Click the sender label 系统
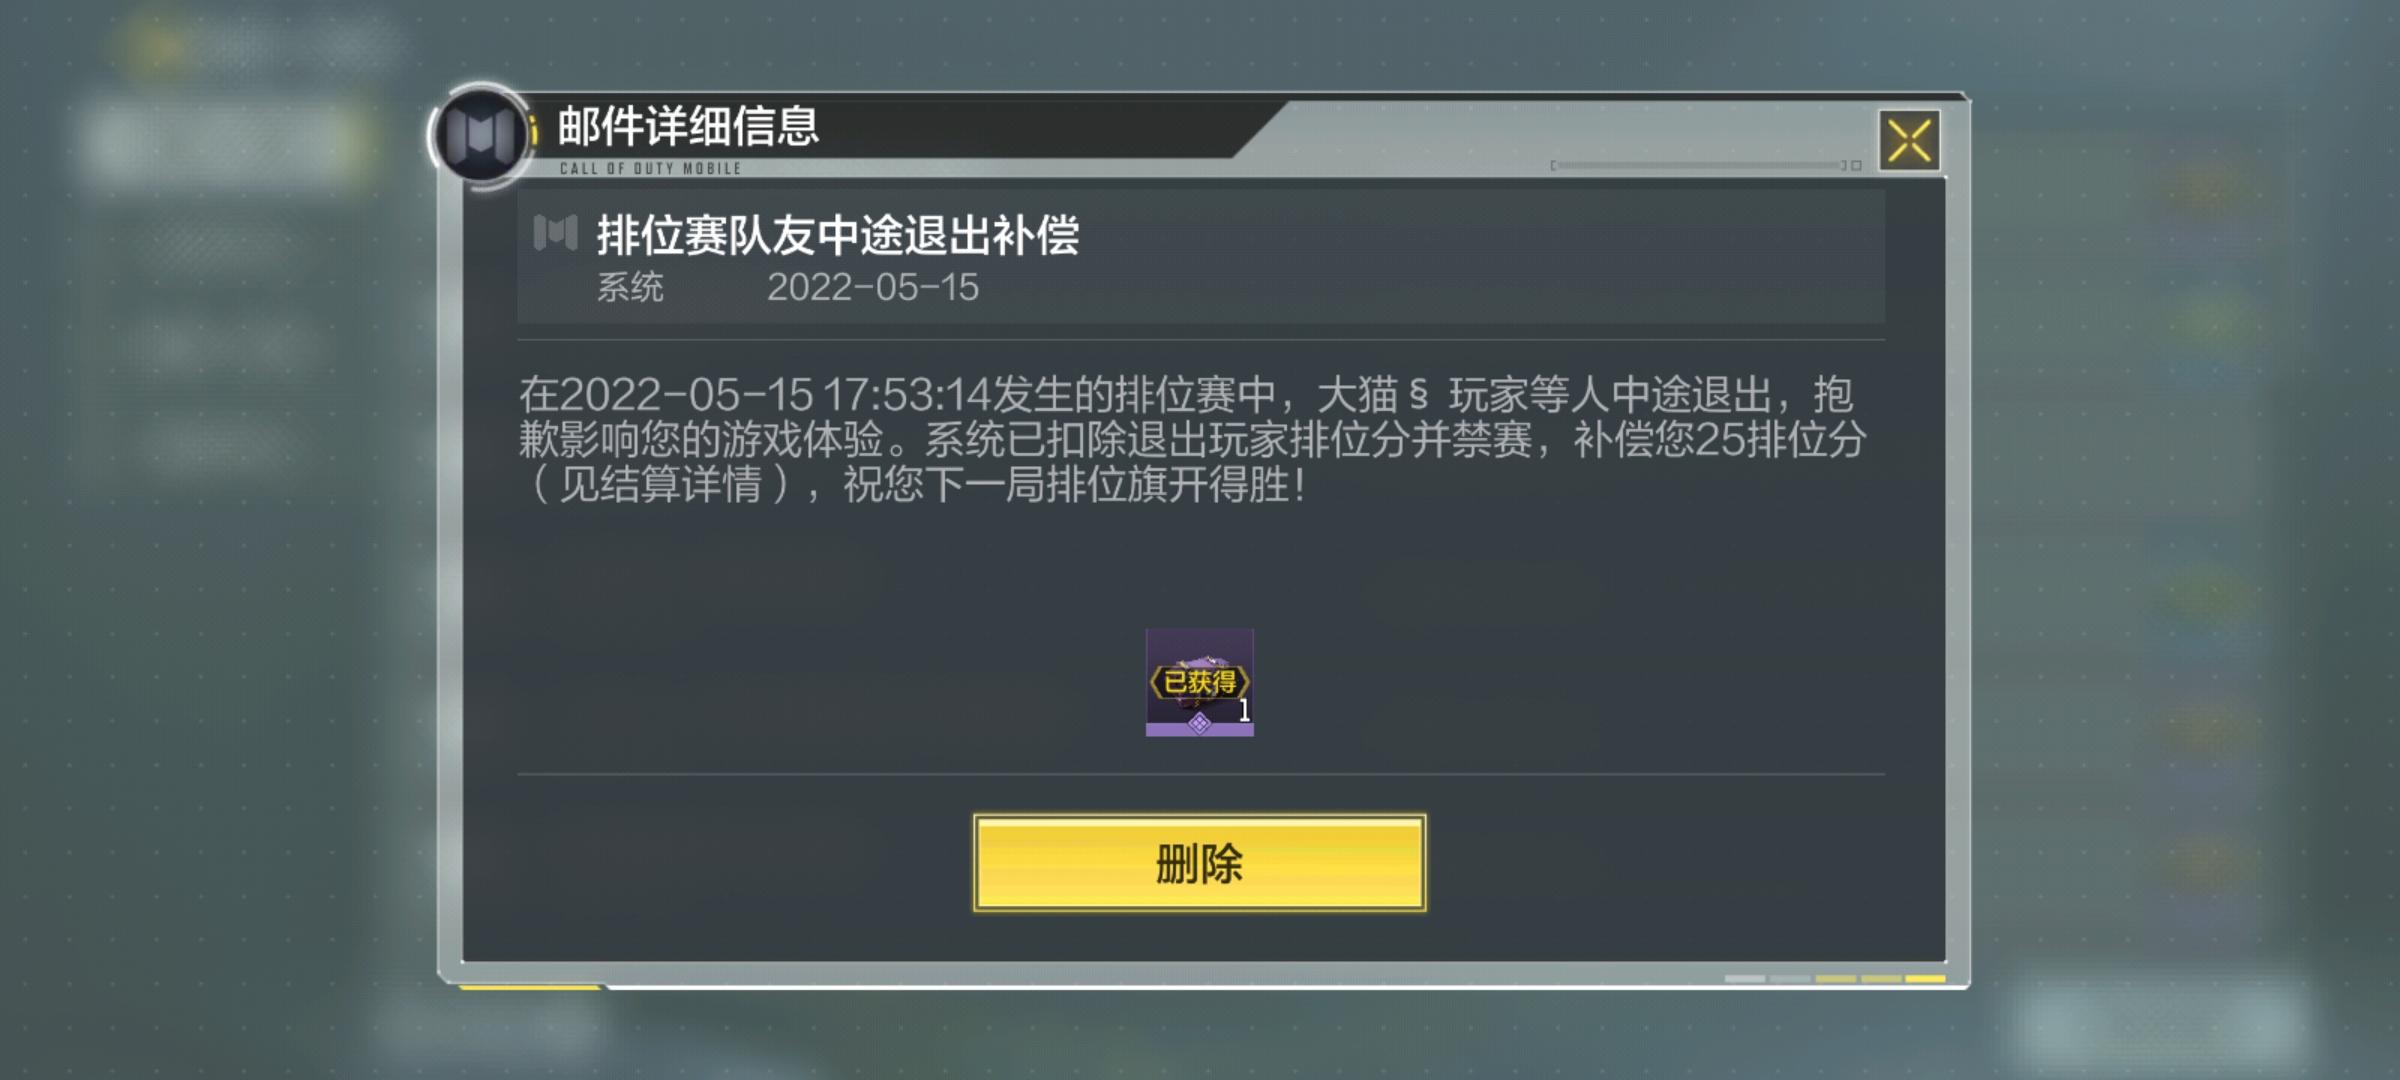This screenshot has height=1080, width=2400. pyautogui.click(x=630, y=288)
